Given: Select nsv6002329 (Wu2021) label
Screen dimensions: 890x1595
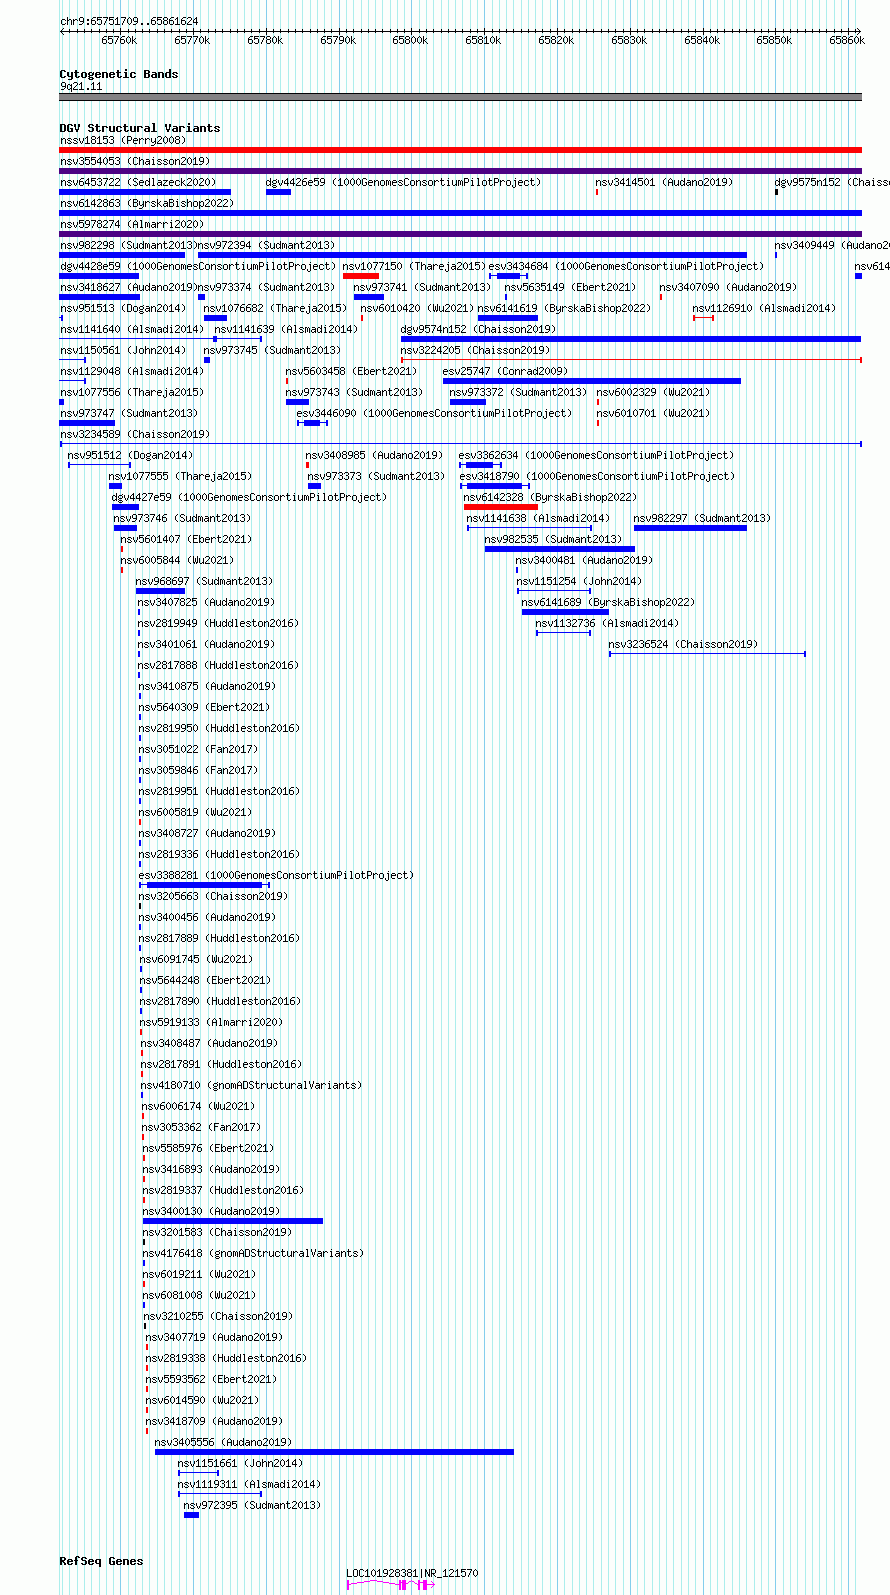Looking at the screenshot, I should (654, 392).
